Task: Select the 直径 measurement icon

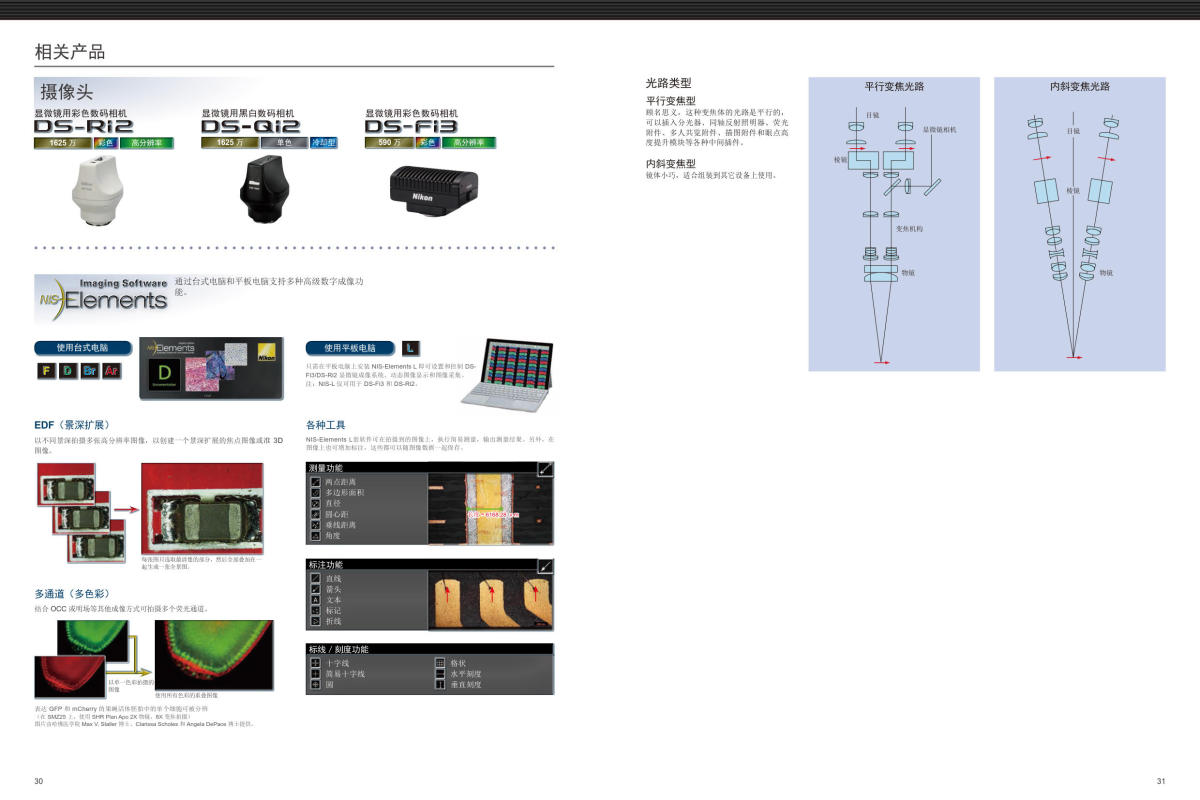Action: pos(316,504)
